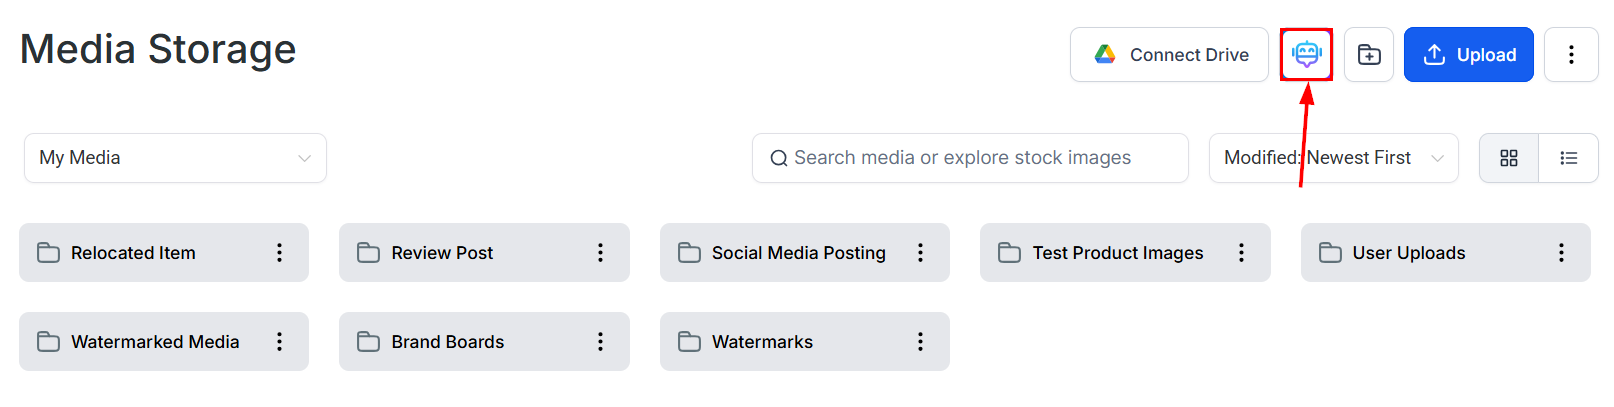Screen dimensions: 1614x407
Task: Open options for Test Product Images folder
Action: tap(1241, 253)
